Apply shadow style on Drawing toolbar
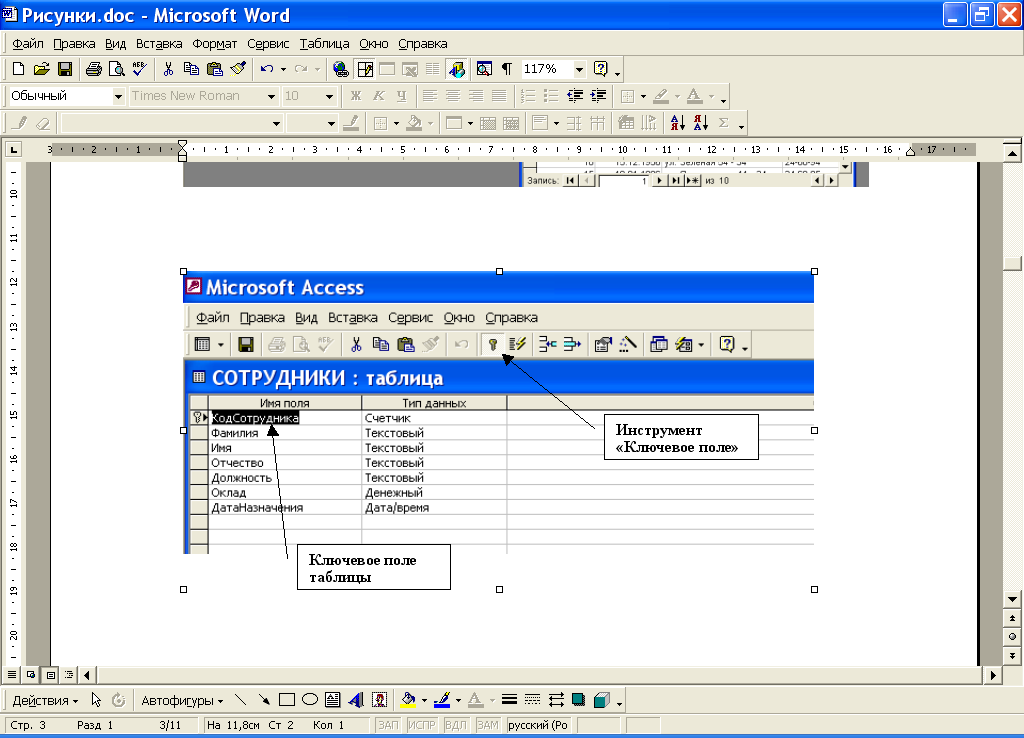The height and width of the screenshot is (738, 1024). [579, 700]
